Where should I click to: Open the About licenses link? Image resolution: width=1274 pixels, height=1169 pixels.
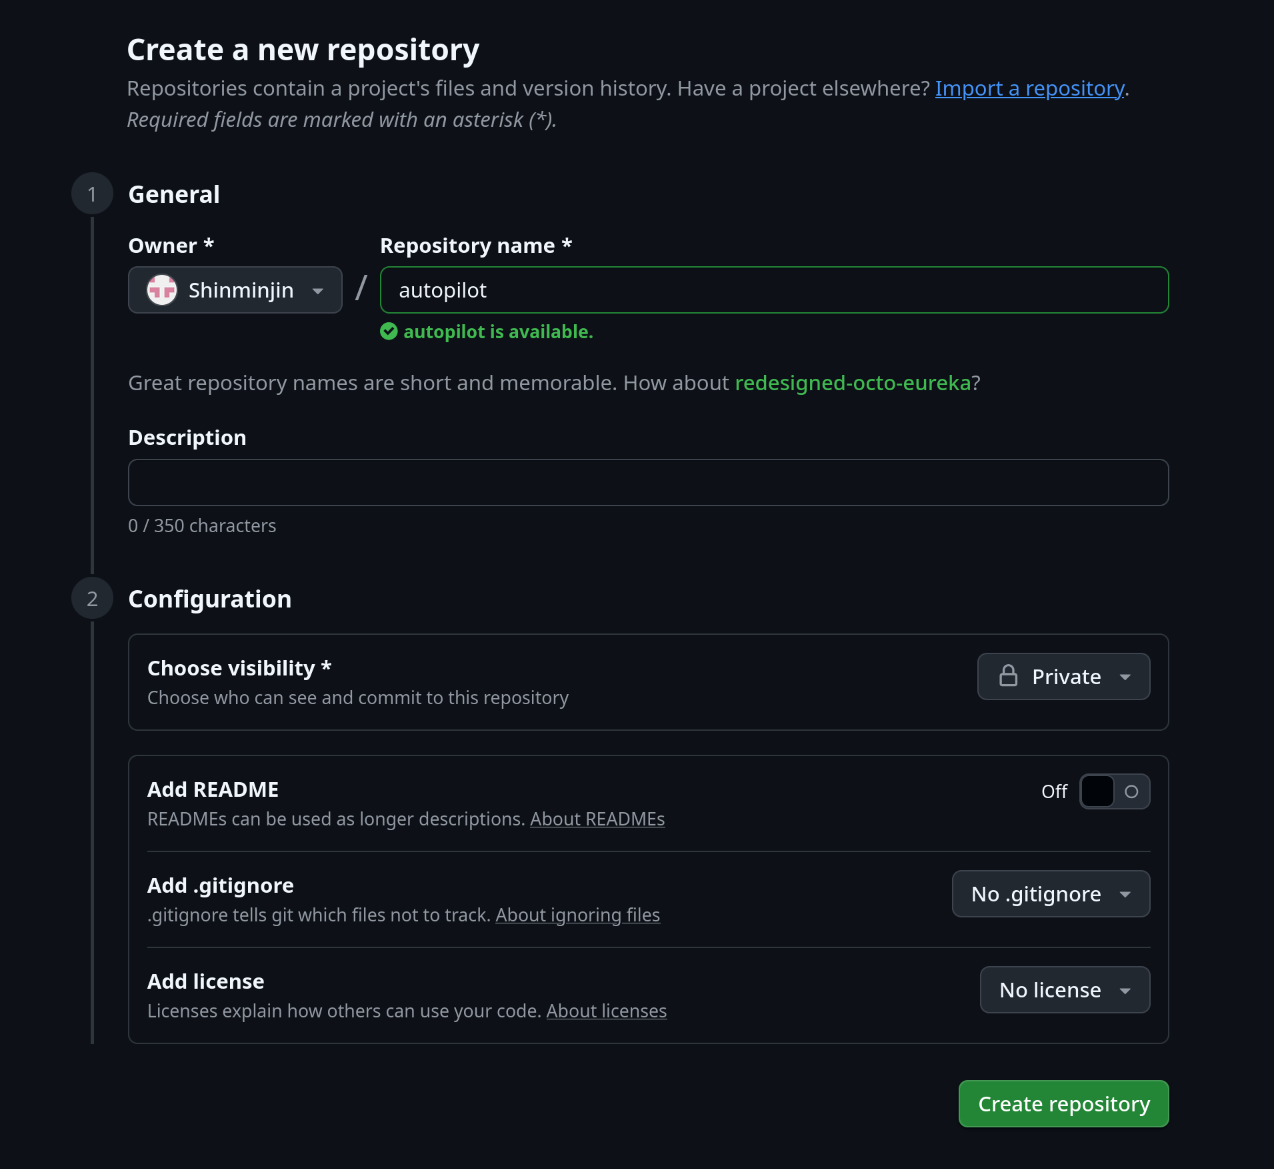click(606, 1011)
